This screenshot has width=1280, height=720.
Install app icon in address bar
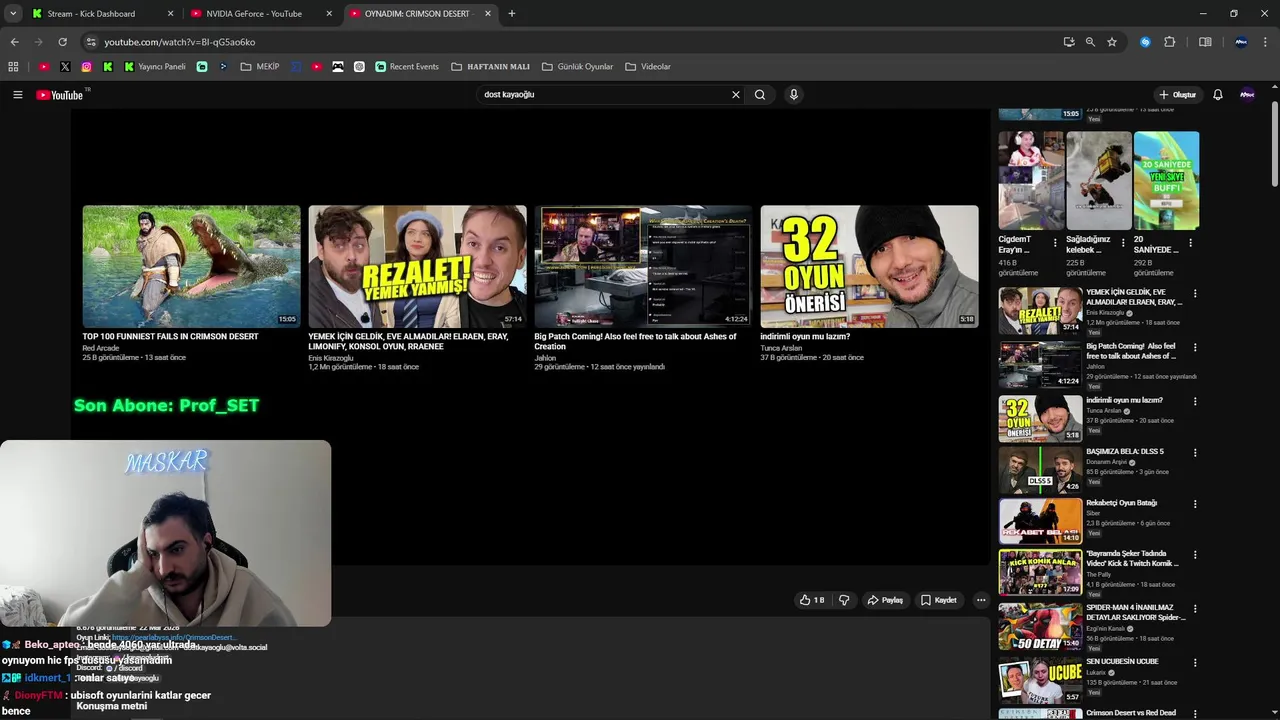(1069, 42)
